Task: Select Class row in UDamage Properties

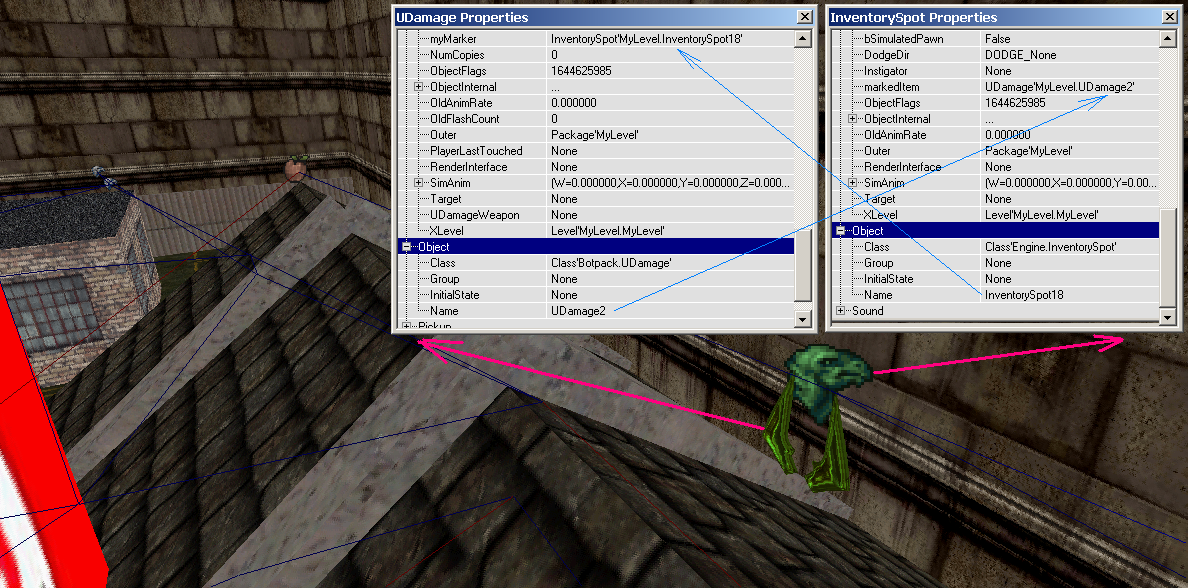Action: pos(596,263)
